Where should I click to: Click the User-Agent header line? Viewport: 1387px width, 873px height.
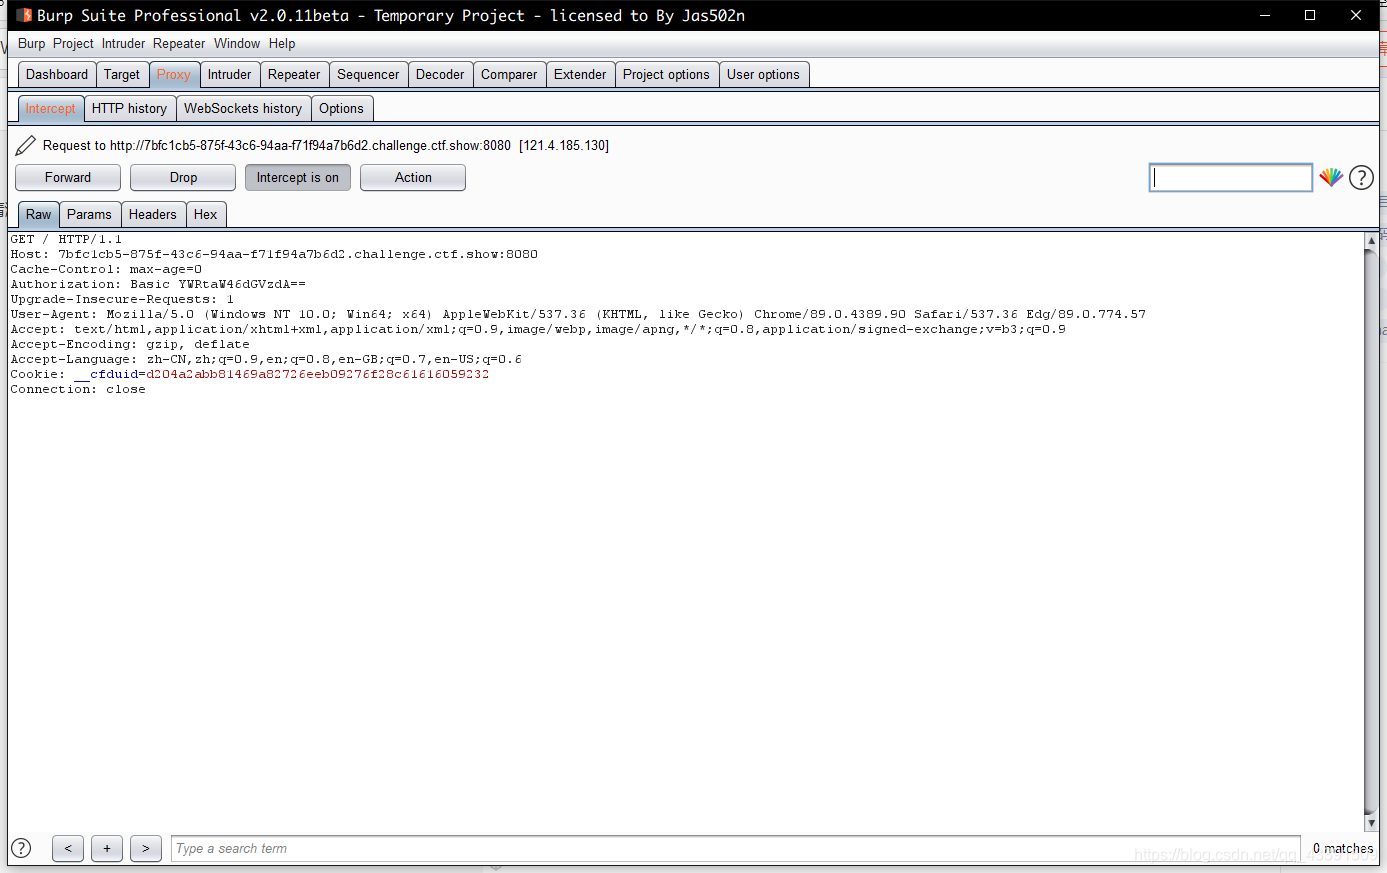tap(578, 314)
